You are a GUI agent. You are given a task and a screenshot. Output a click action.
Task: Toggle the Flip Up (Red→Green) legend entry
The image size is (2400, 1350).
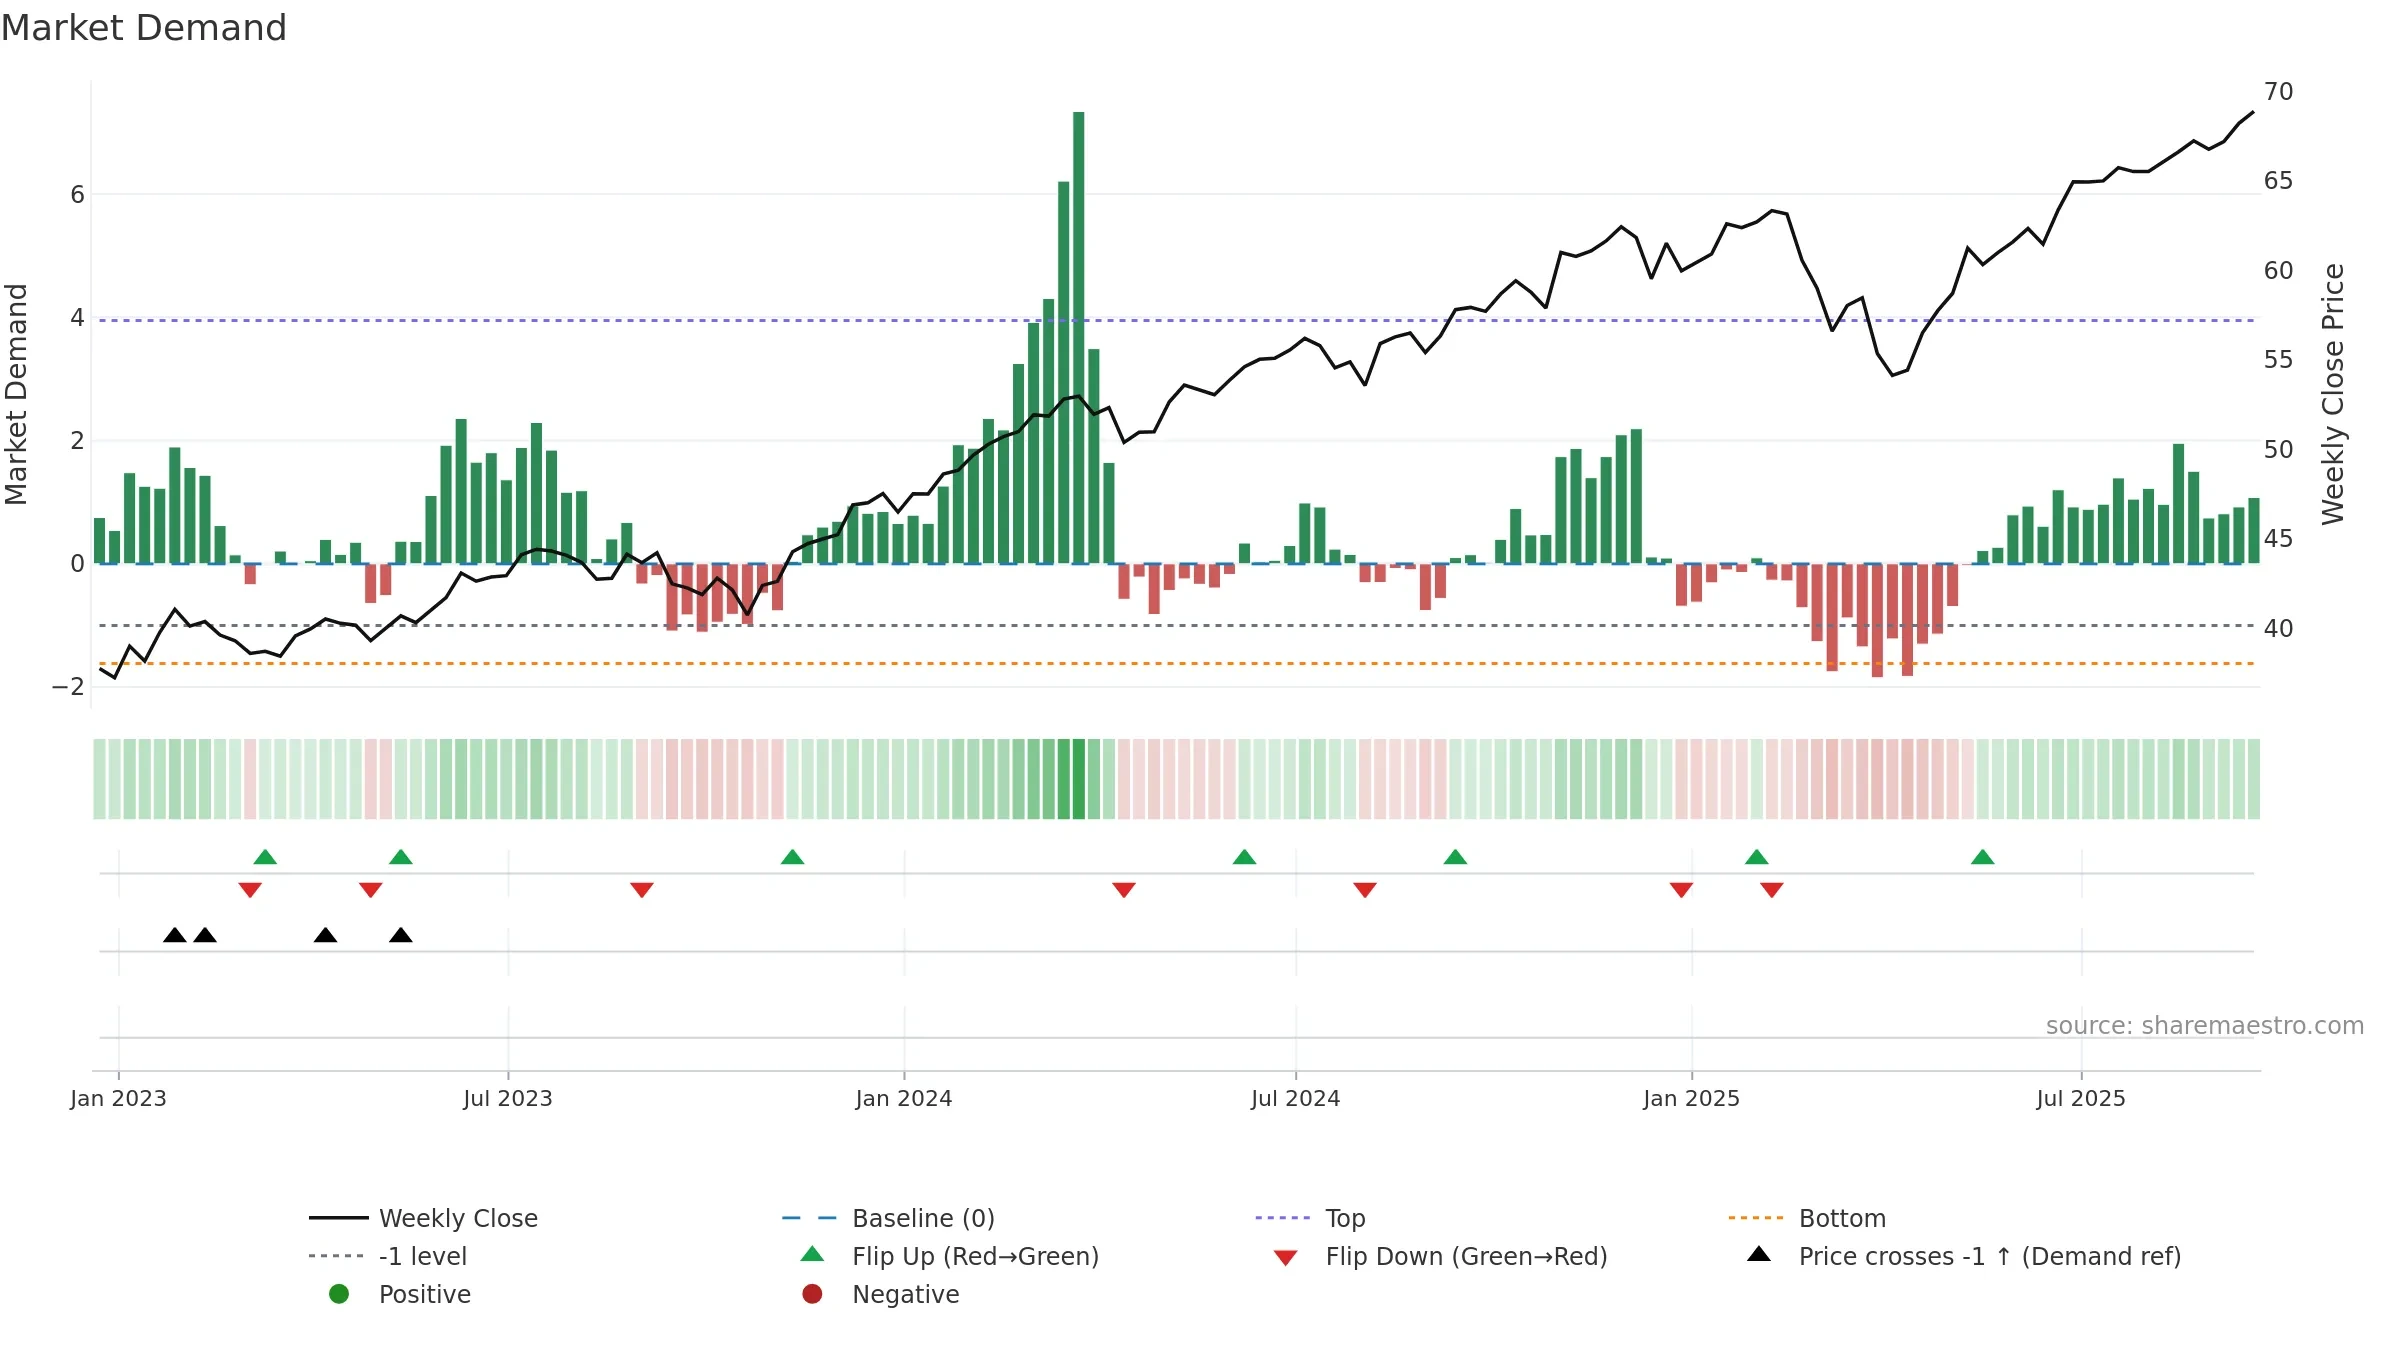(x=950, y=1256)
